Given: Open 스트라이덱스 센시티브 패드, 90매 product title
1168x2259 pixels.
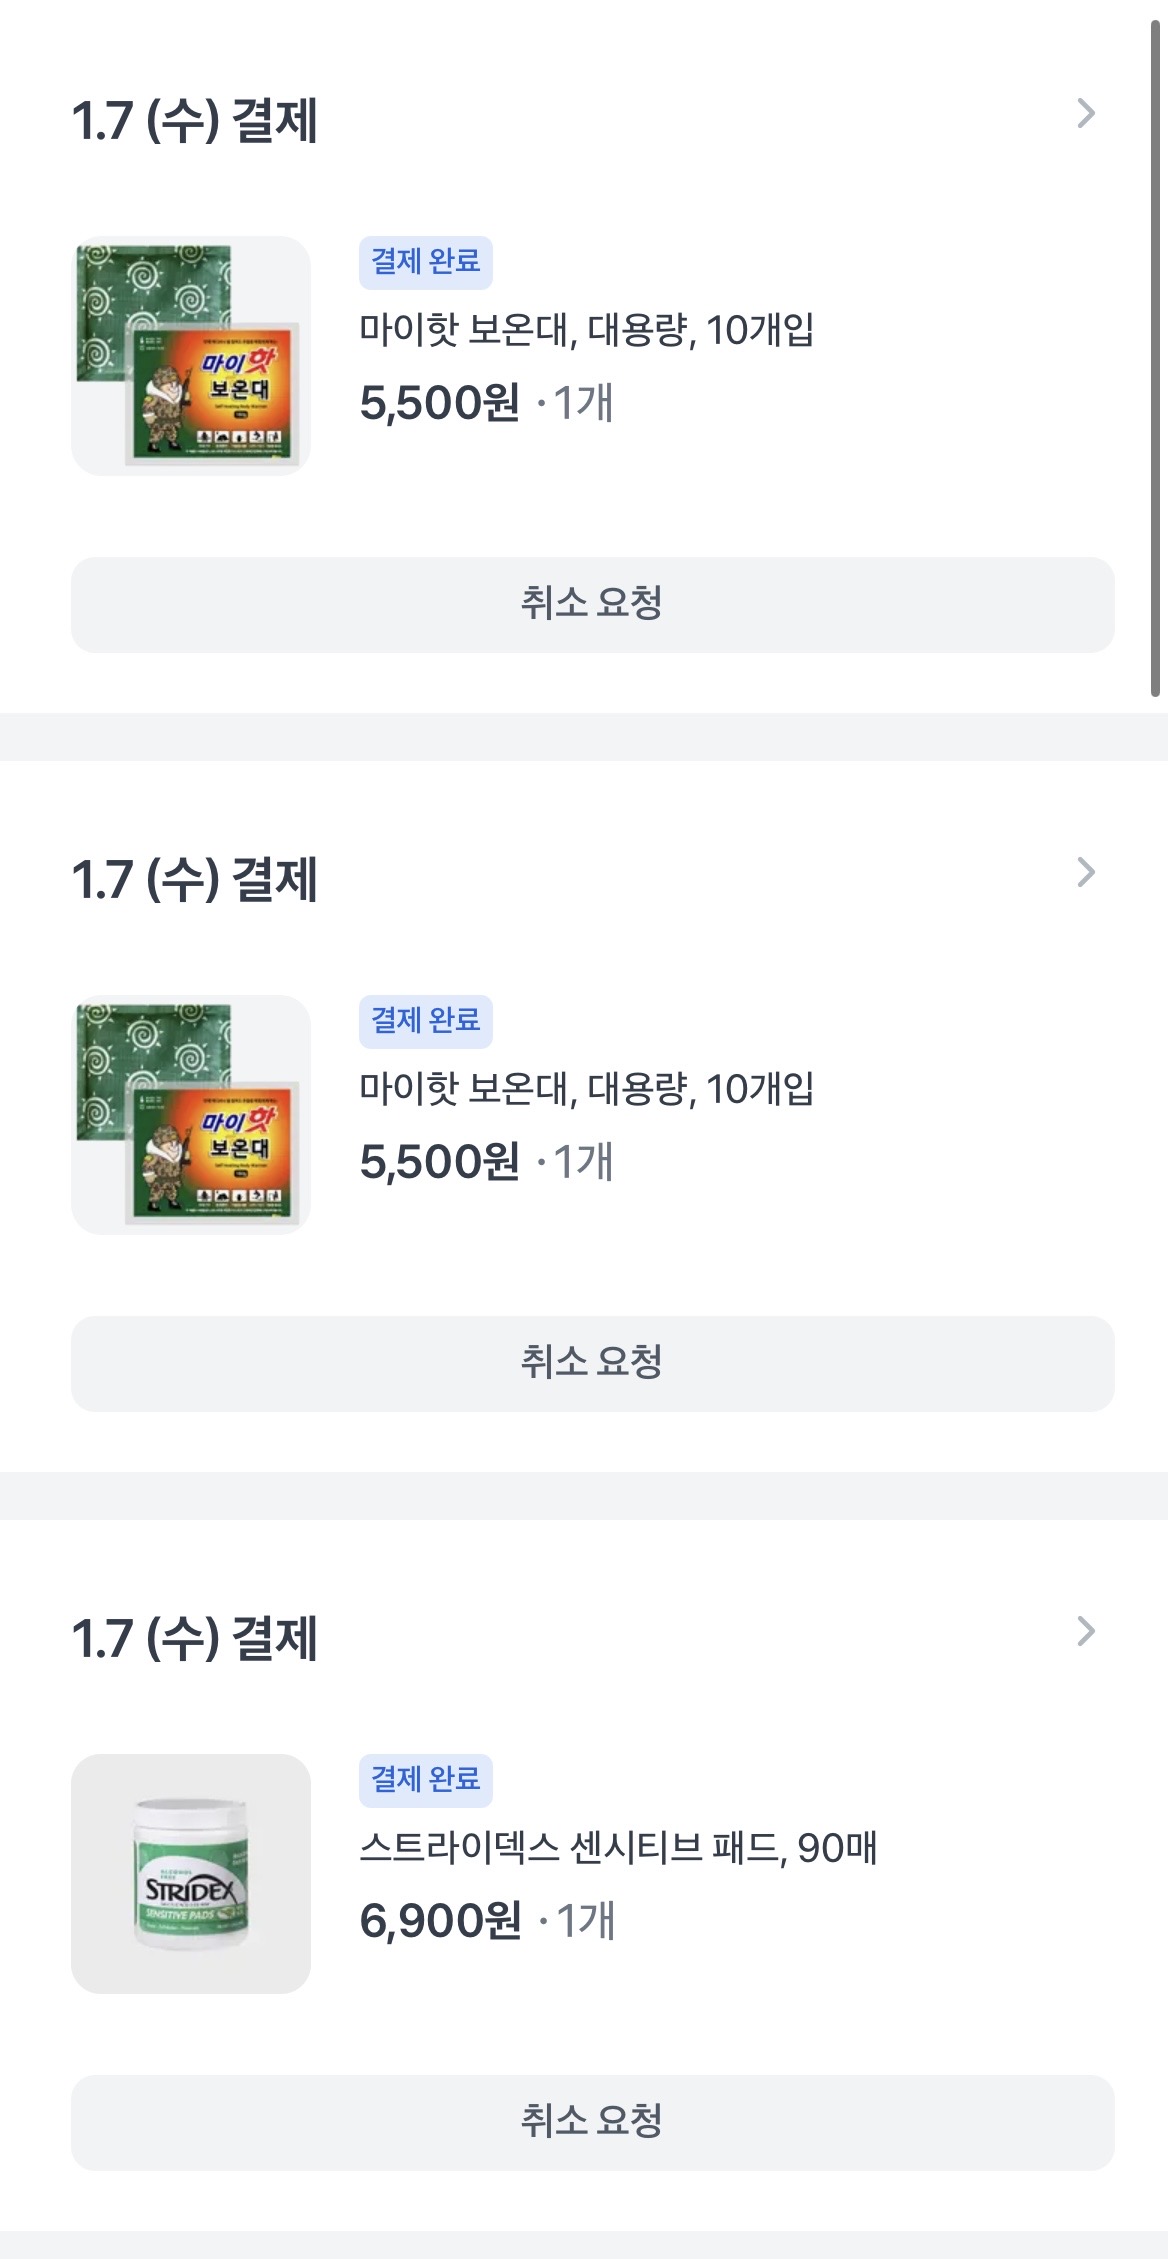Looking at the screenshot, I should [618, 1848].
